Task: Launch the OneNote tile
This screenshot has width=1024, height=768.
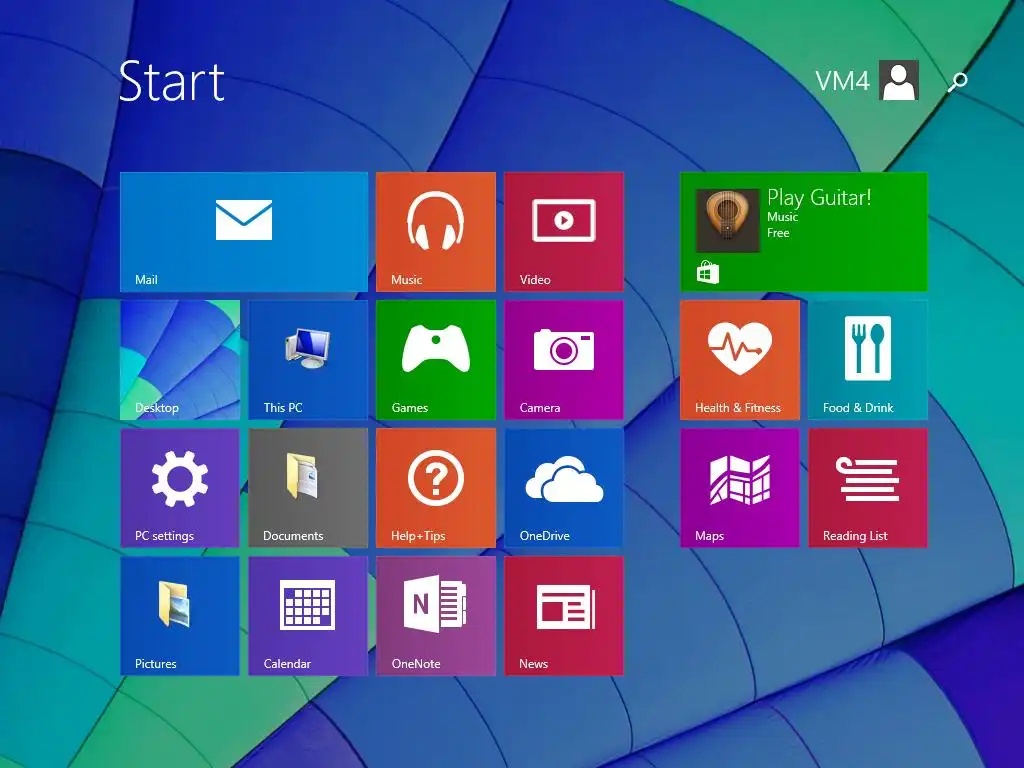Action: pos(436,616)
